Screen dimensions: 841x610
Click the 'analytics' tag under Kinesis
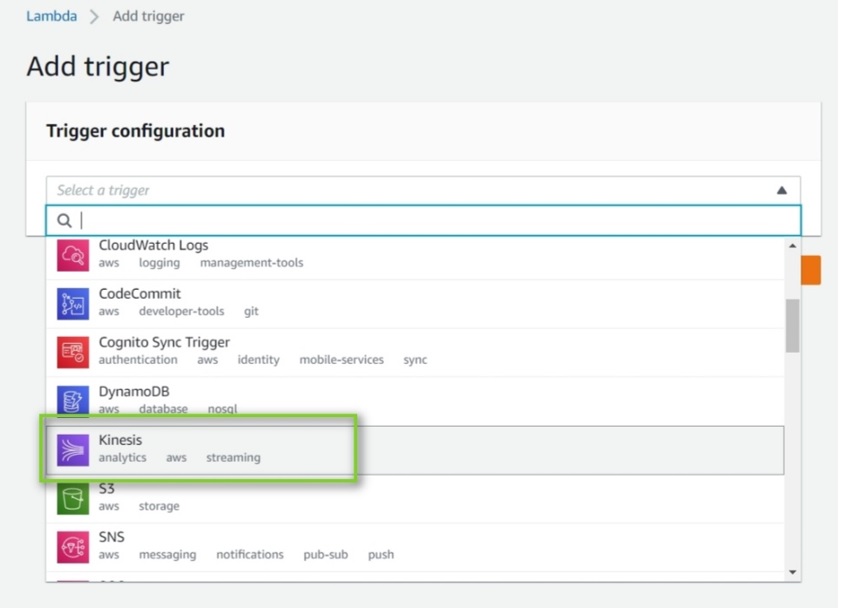pos(122,458)
